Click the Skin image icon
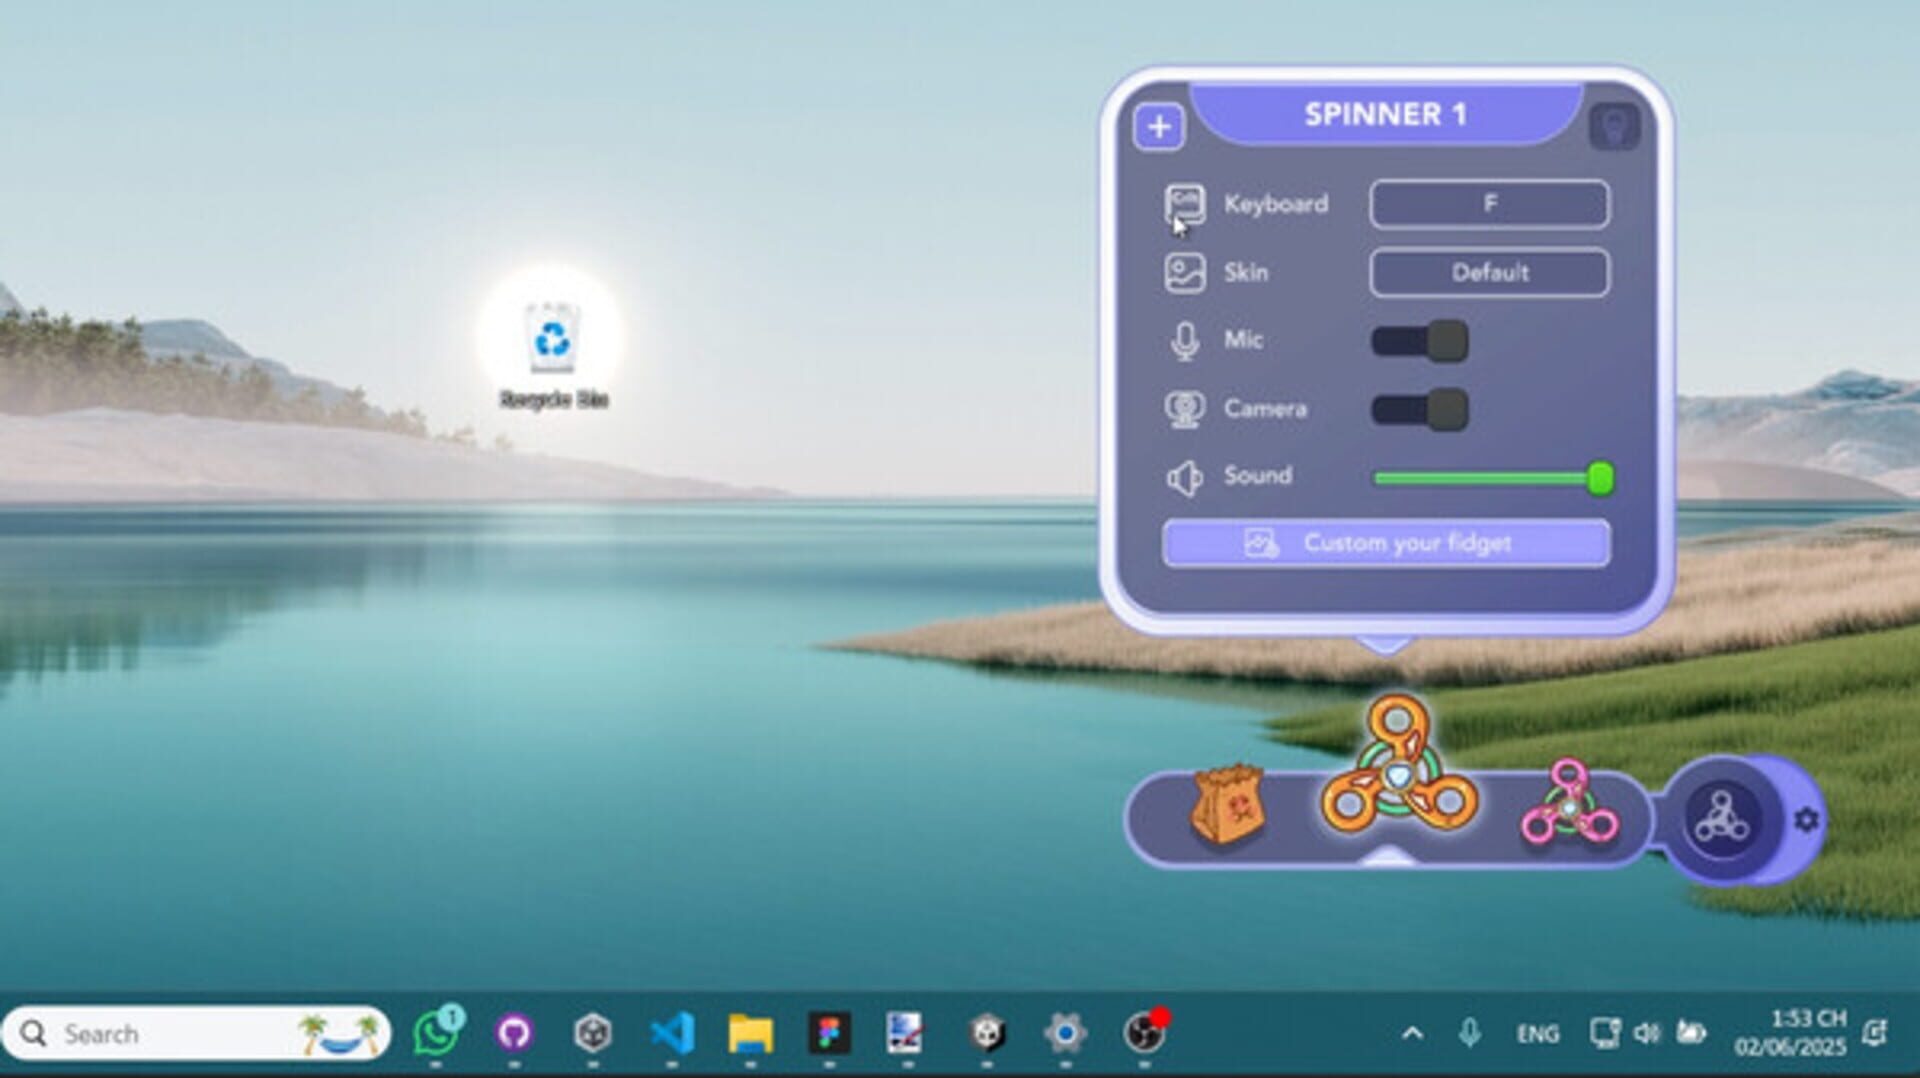The image size is (1920, 1078). [1185, 272]
